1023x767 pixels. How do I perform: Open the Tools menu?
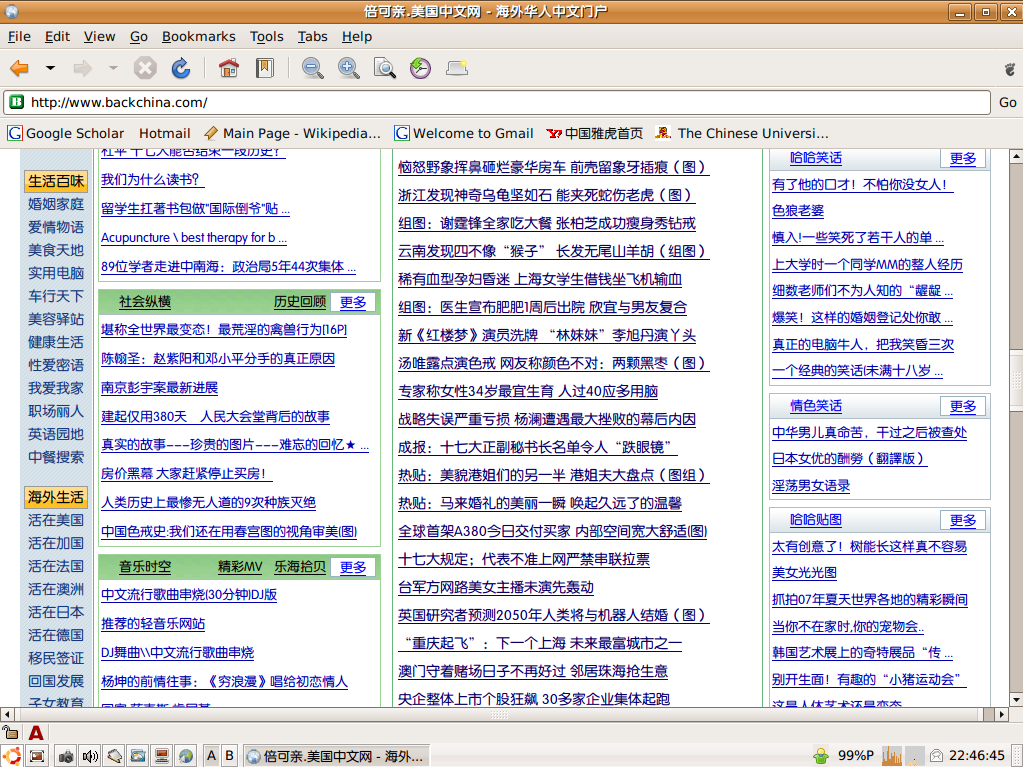point(266,37)
